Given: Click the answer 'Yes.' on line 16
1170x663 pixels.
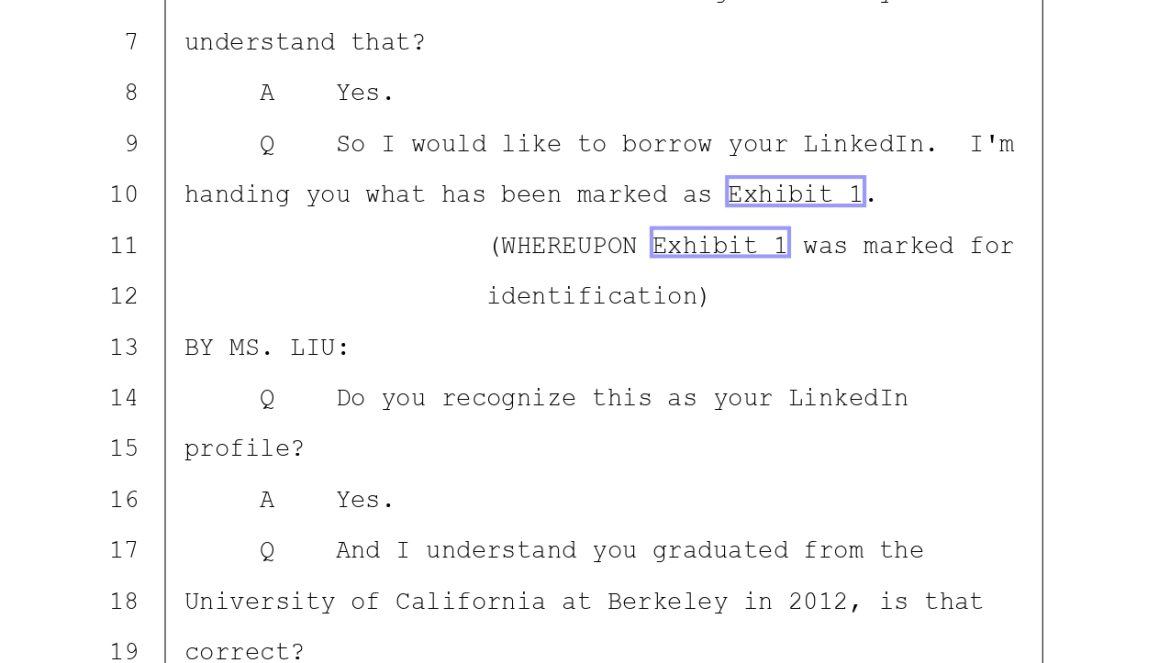Looking at the screenshot, I should click(364, 500).
